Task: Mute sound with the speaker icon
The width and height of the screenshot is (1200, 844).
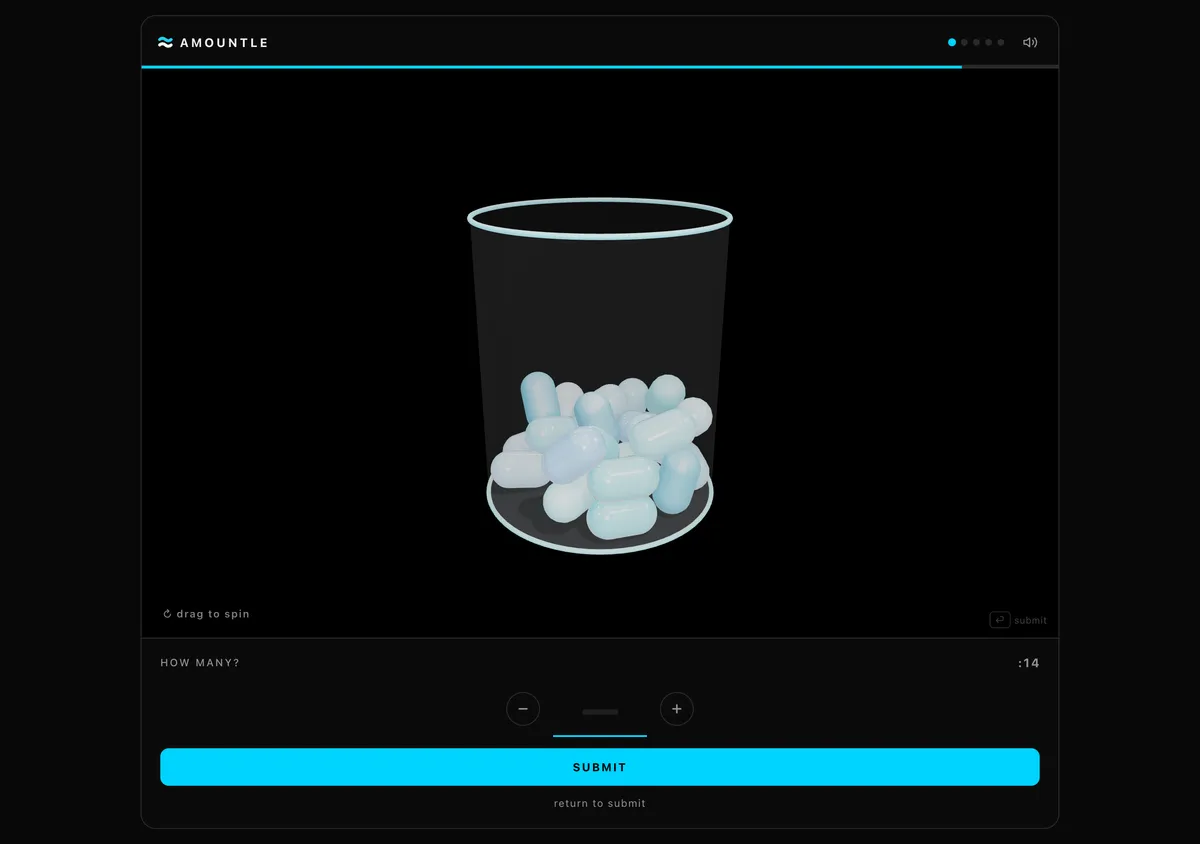Action: (x=1030, y=43)
